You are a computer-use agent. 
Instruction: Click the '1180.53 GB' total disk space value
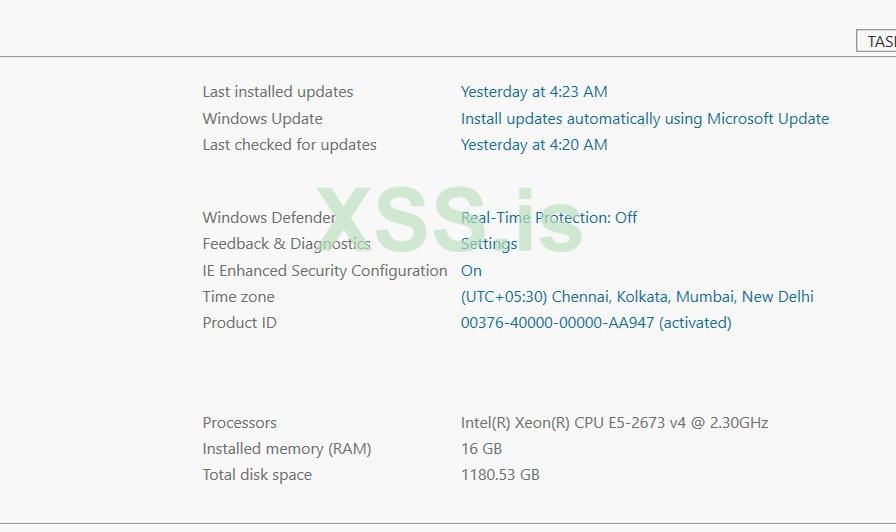coord(500,475)
